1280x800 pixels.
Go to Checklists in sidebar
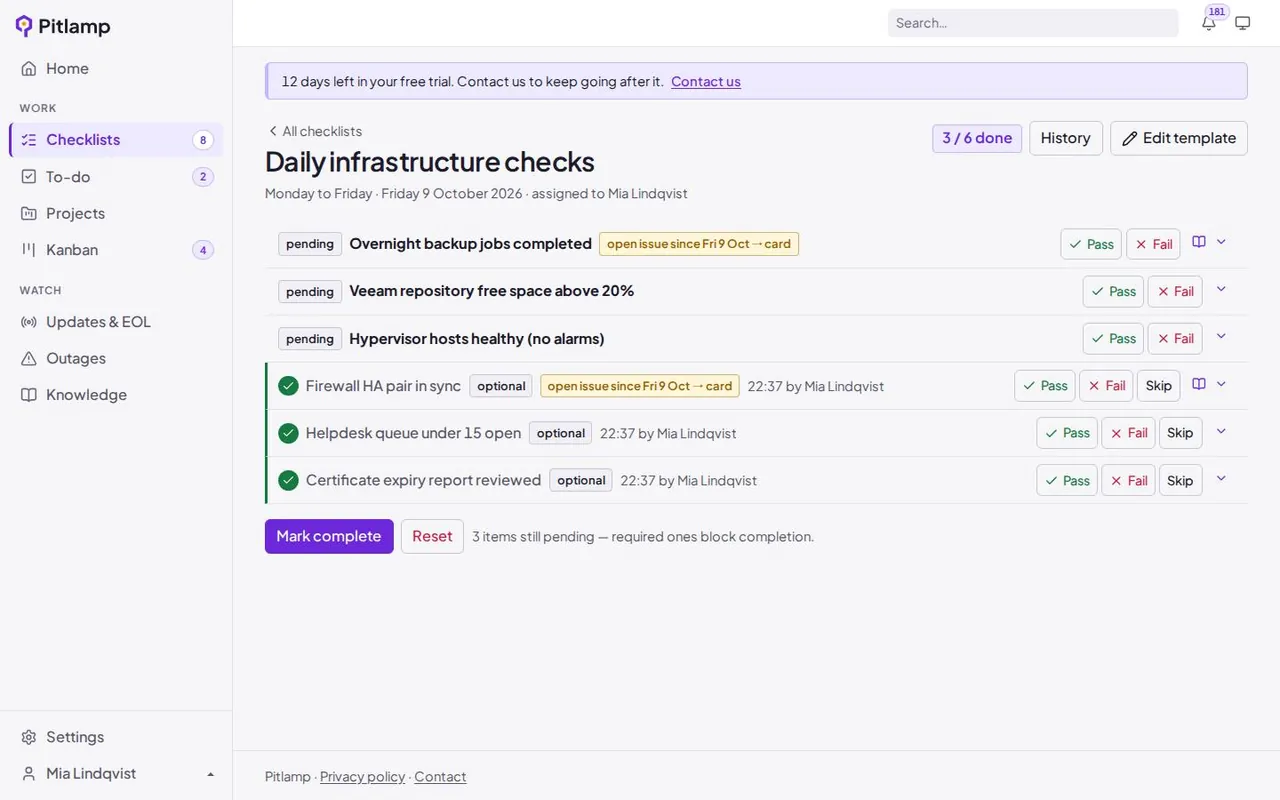[x=116, y=140]
